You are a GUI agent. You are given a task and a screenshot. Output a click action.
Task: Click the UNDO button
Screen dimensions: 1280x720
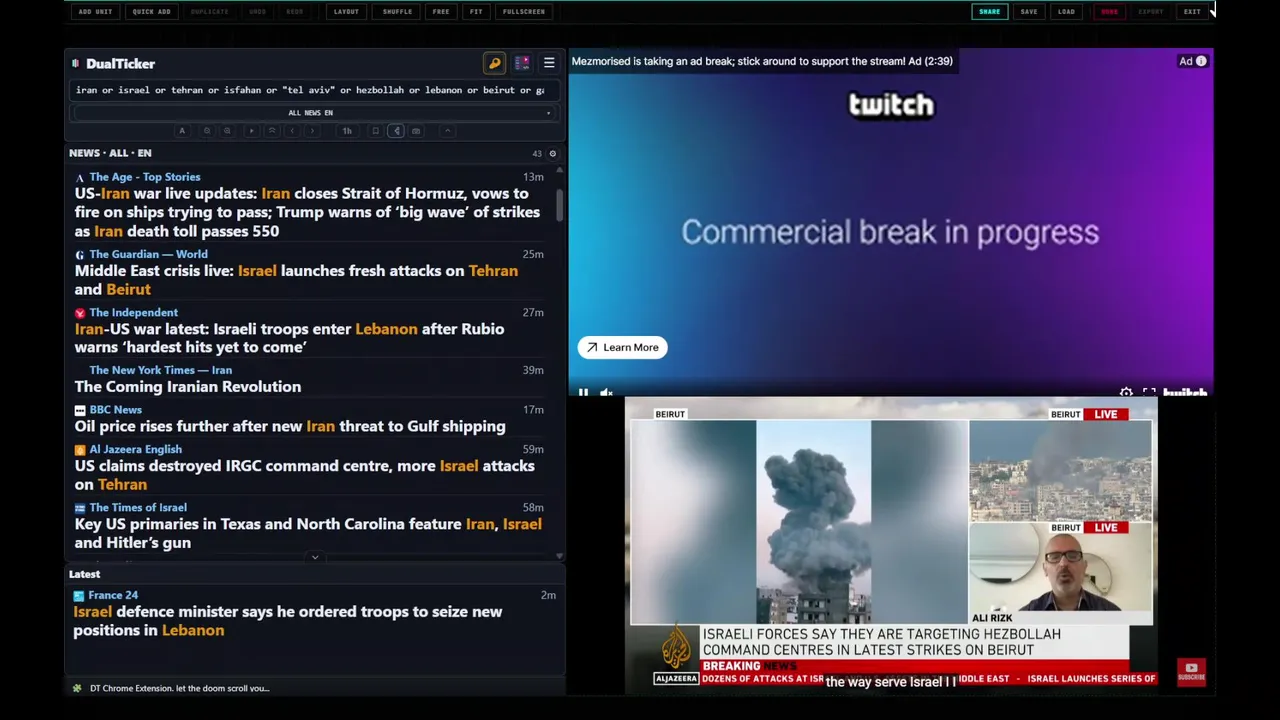257,12
